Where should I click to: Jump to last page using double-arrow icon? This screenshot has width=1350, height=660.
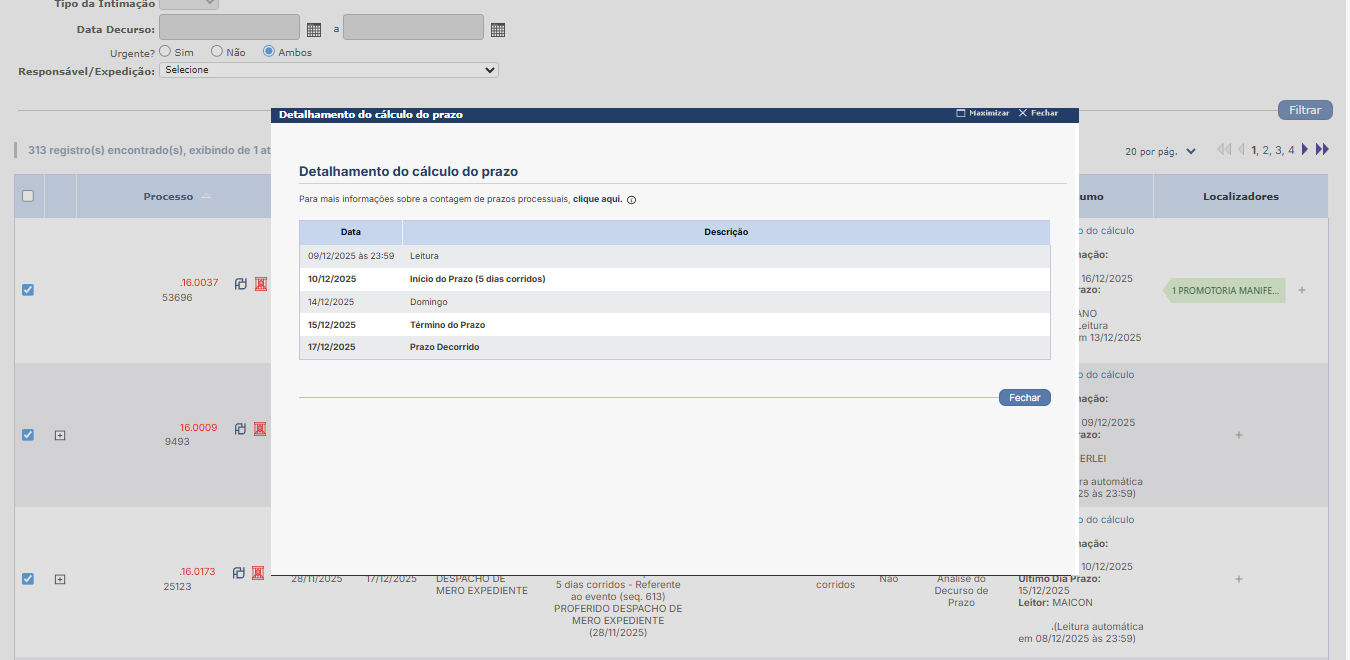tap(1324, 148)
